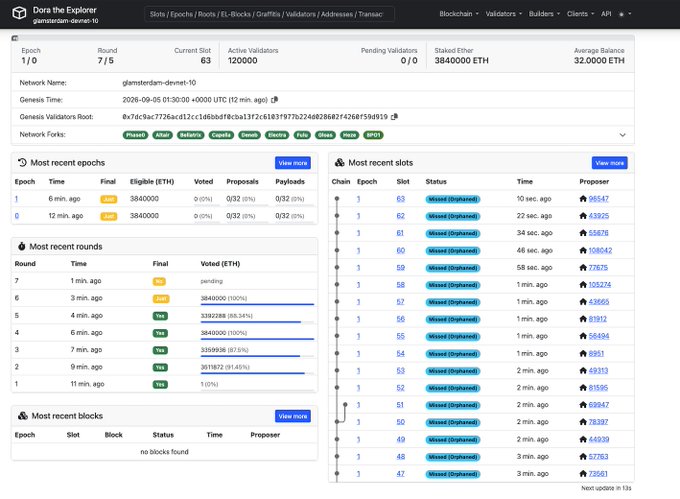The width and height of the screenshot is (680, 499).
Task: Click the house icon beside proposer 96547
Action: 583,199
